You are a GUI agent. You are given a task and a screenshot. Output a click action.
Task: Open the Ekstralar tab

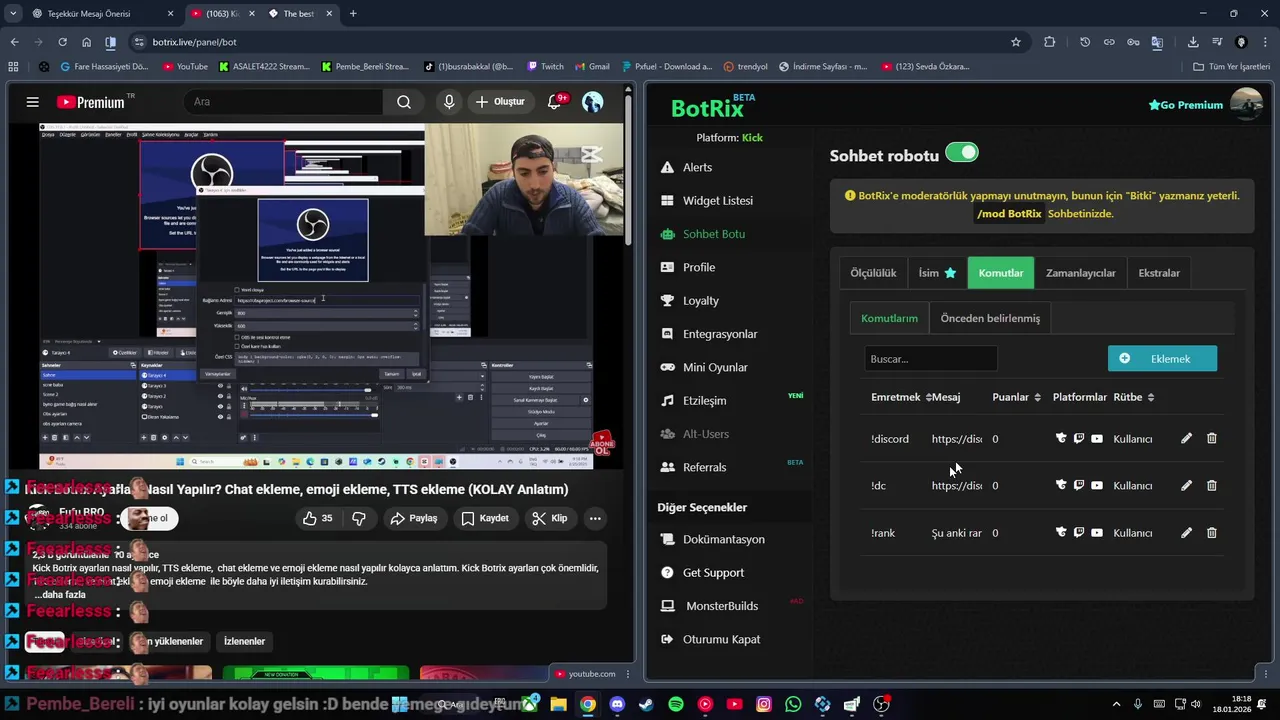pos(1159,273)
